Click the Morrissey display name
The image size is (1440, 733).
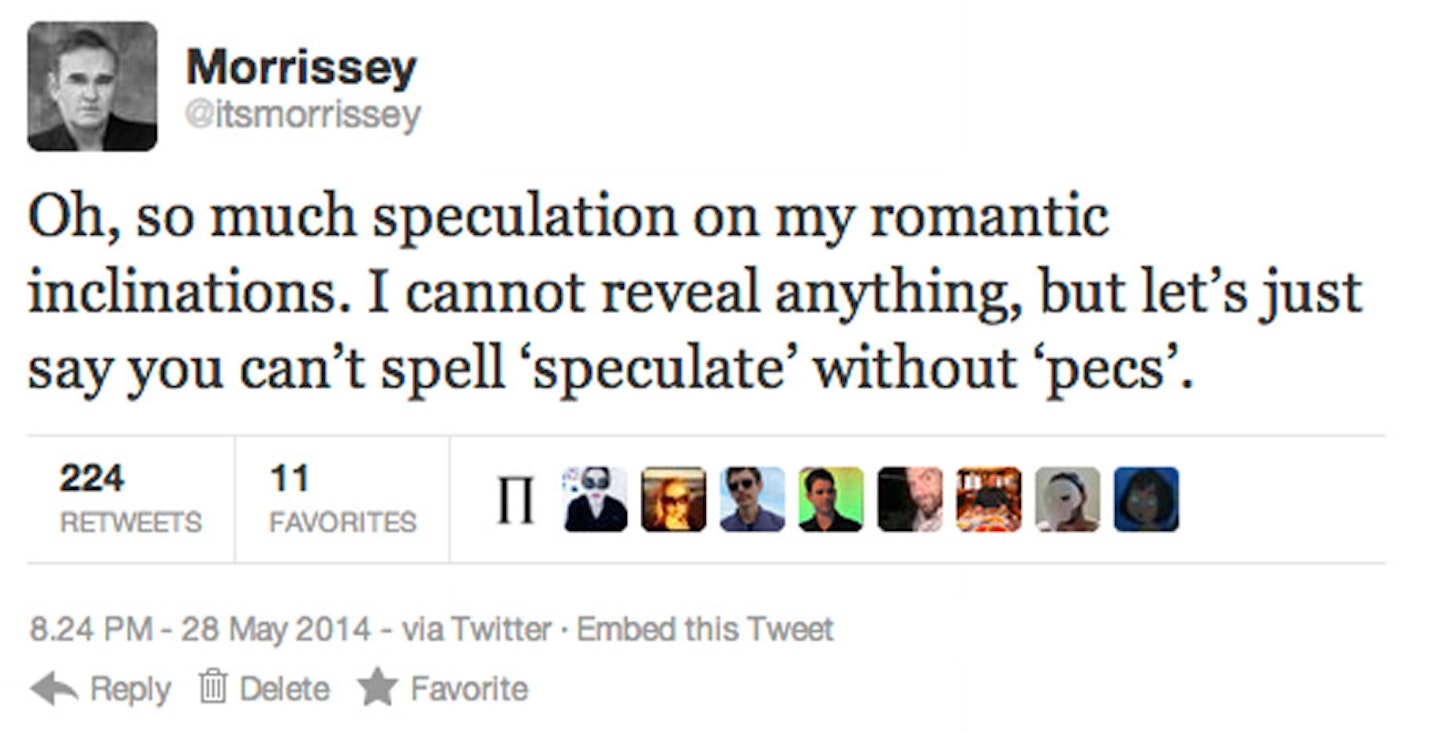pos(301,68)
